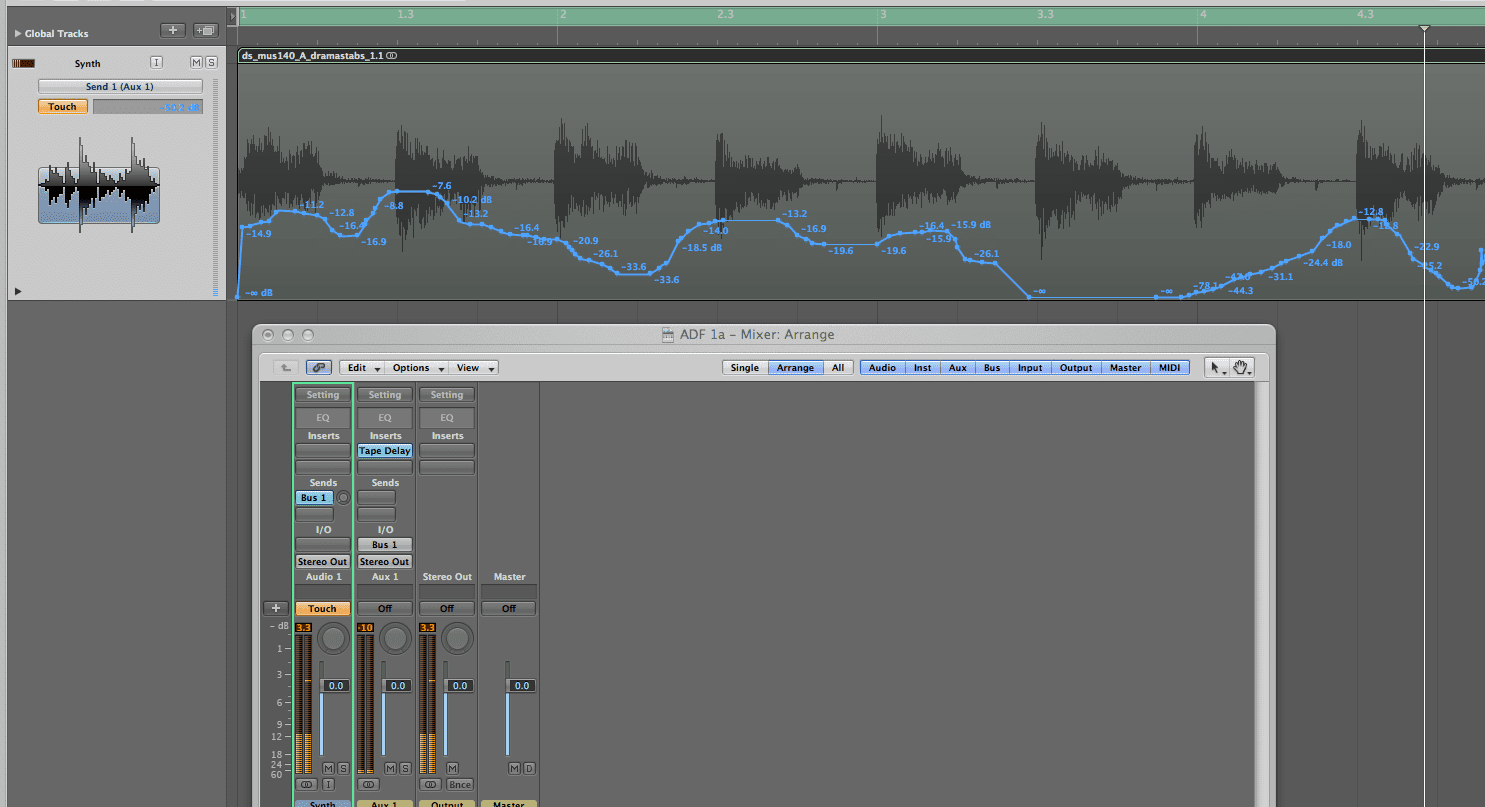The width and height of the screenshot is (1485, 807).
Task: Click the add track plus button
Action: coord(172,31)
